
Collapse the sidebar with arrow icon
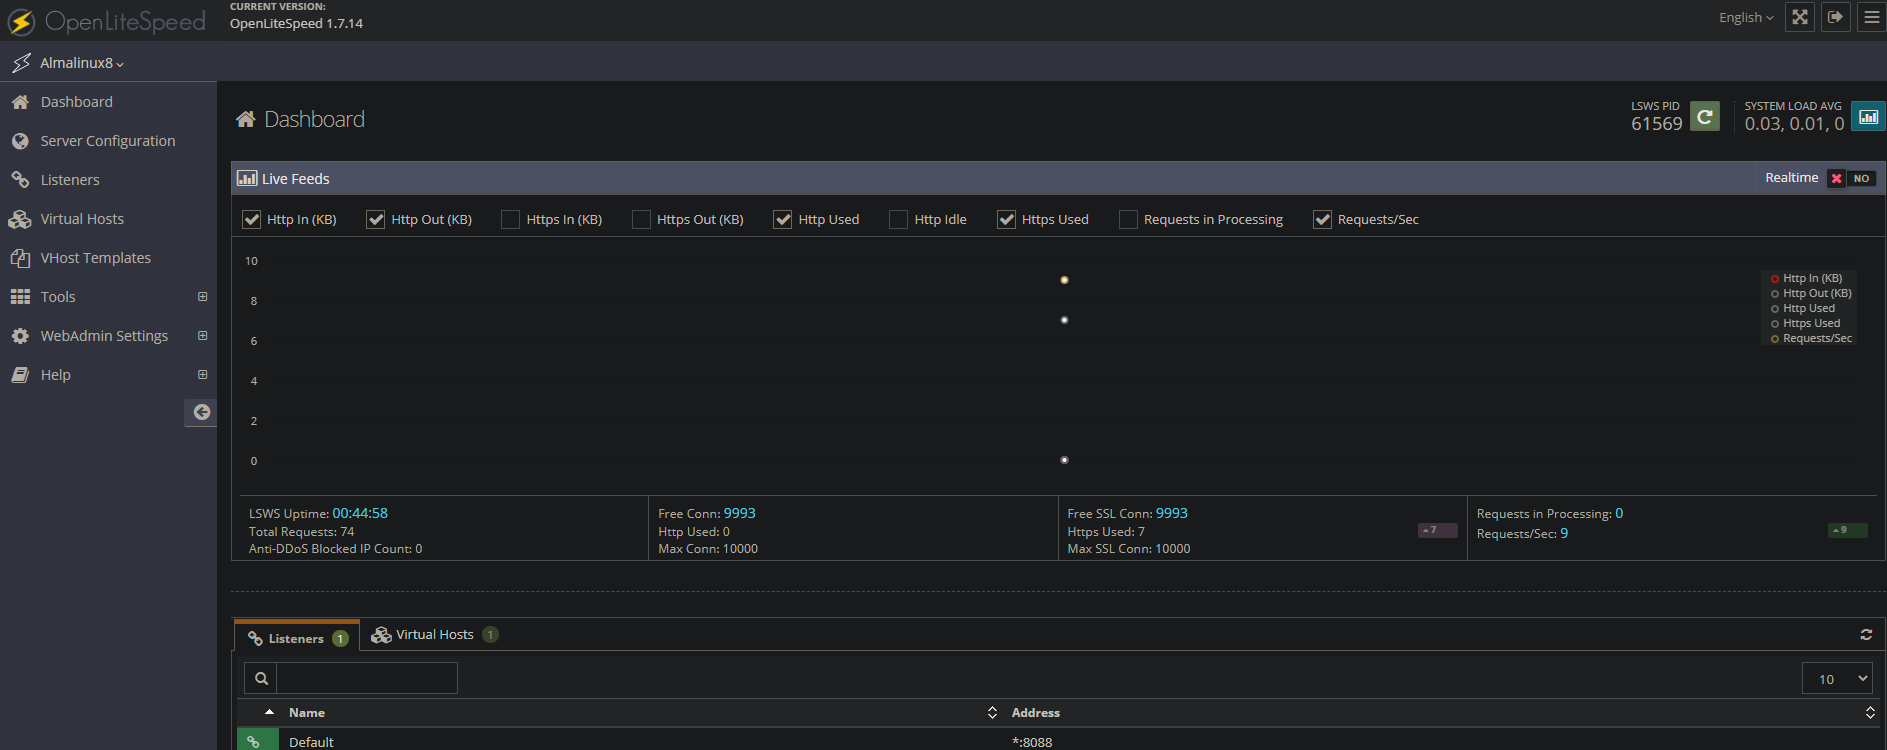tap(201, 412)
